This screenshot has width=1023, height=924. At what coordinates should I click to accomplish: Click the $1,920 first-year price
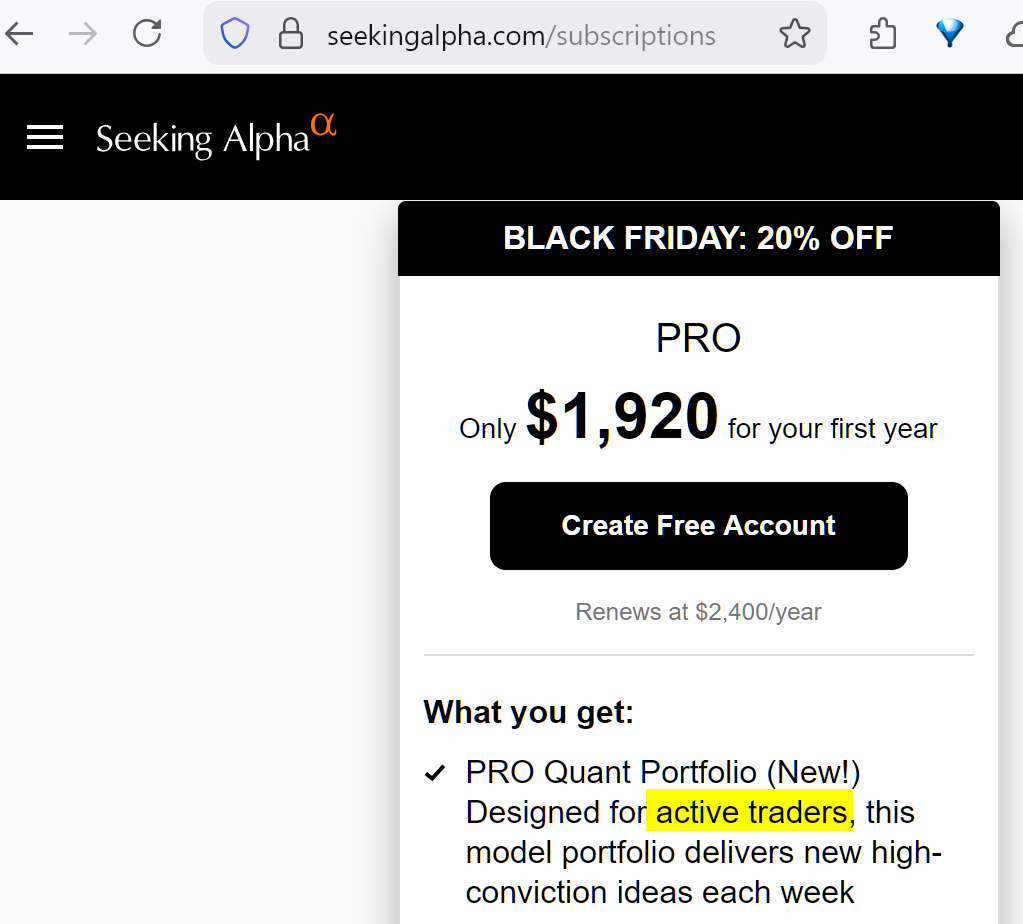coord(622,416)
